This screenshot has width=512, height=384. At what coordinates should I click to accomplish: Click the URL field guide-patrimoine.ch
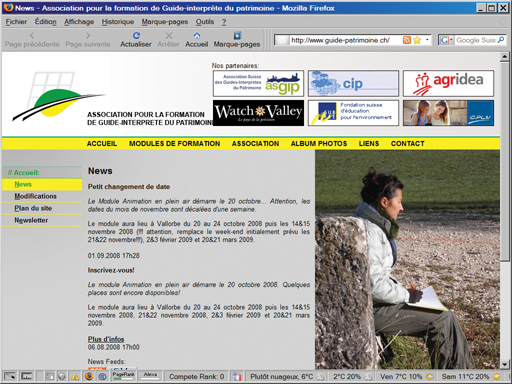(x=340, y=40)
